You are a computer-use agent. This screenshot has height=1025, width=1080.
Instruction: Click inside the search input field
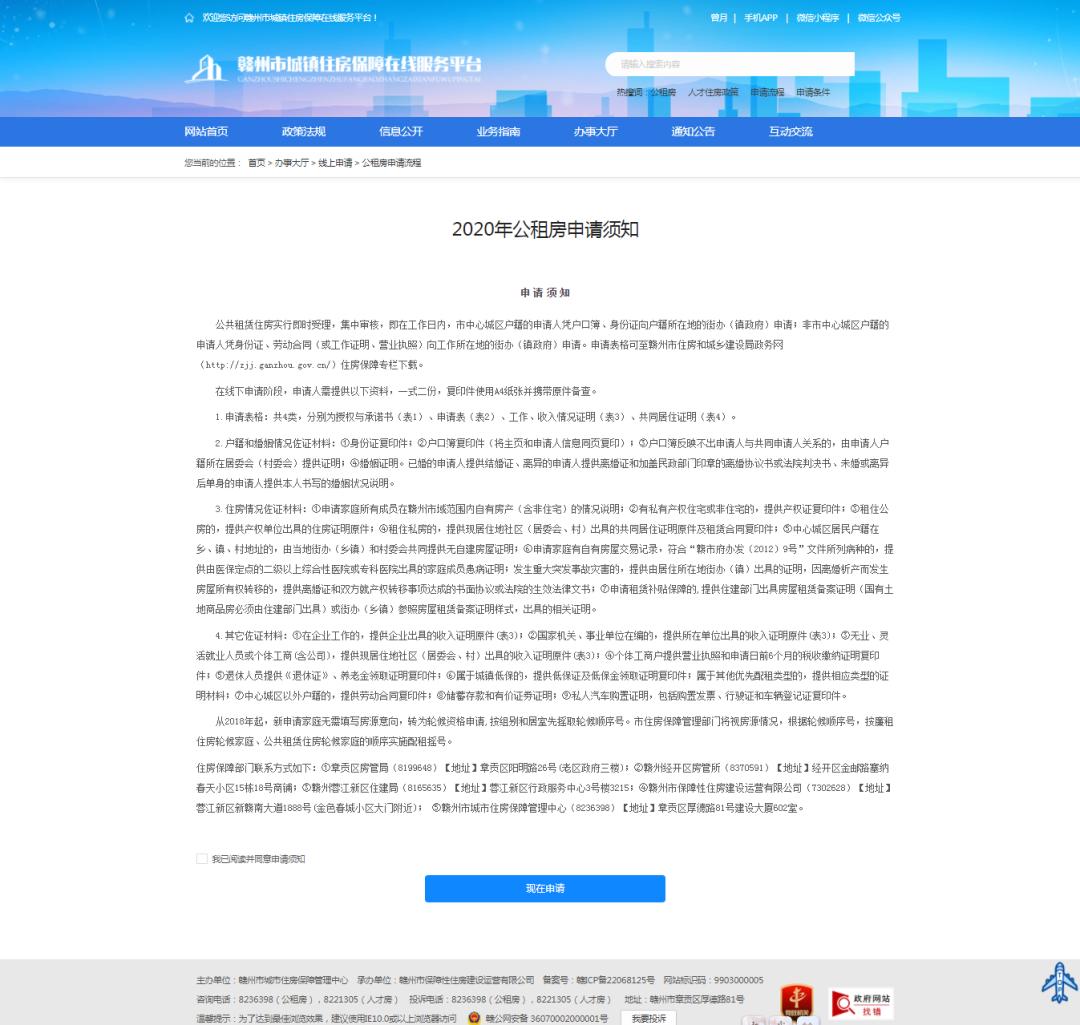coord(730,63)
